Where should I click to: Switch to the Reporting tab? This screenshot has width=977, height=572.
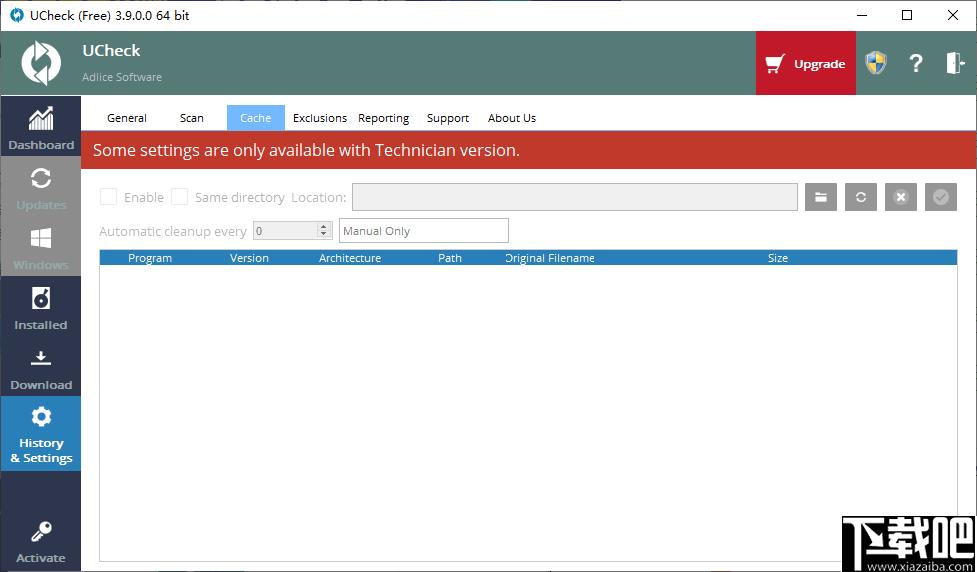(x=383, y=118)
